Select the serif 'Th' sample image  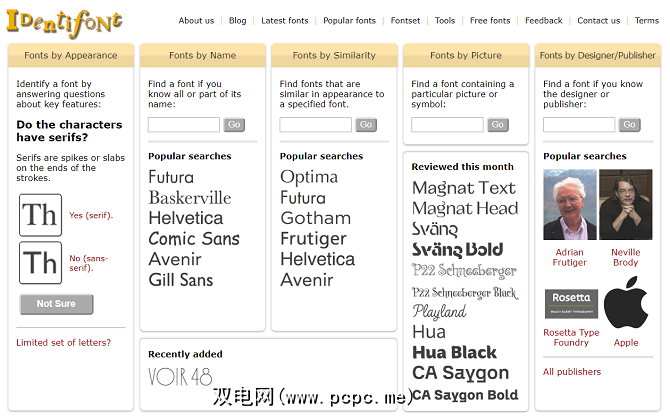41,215
